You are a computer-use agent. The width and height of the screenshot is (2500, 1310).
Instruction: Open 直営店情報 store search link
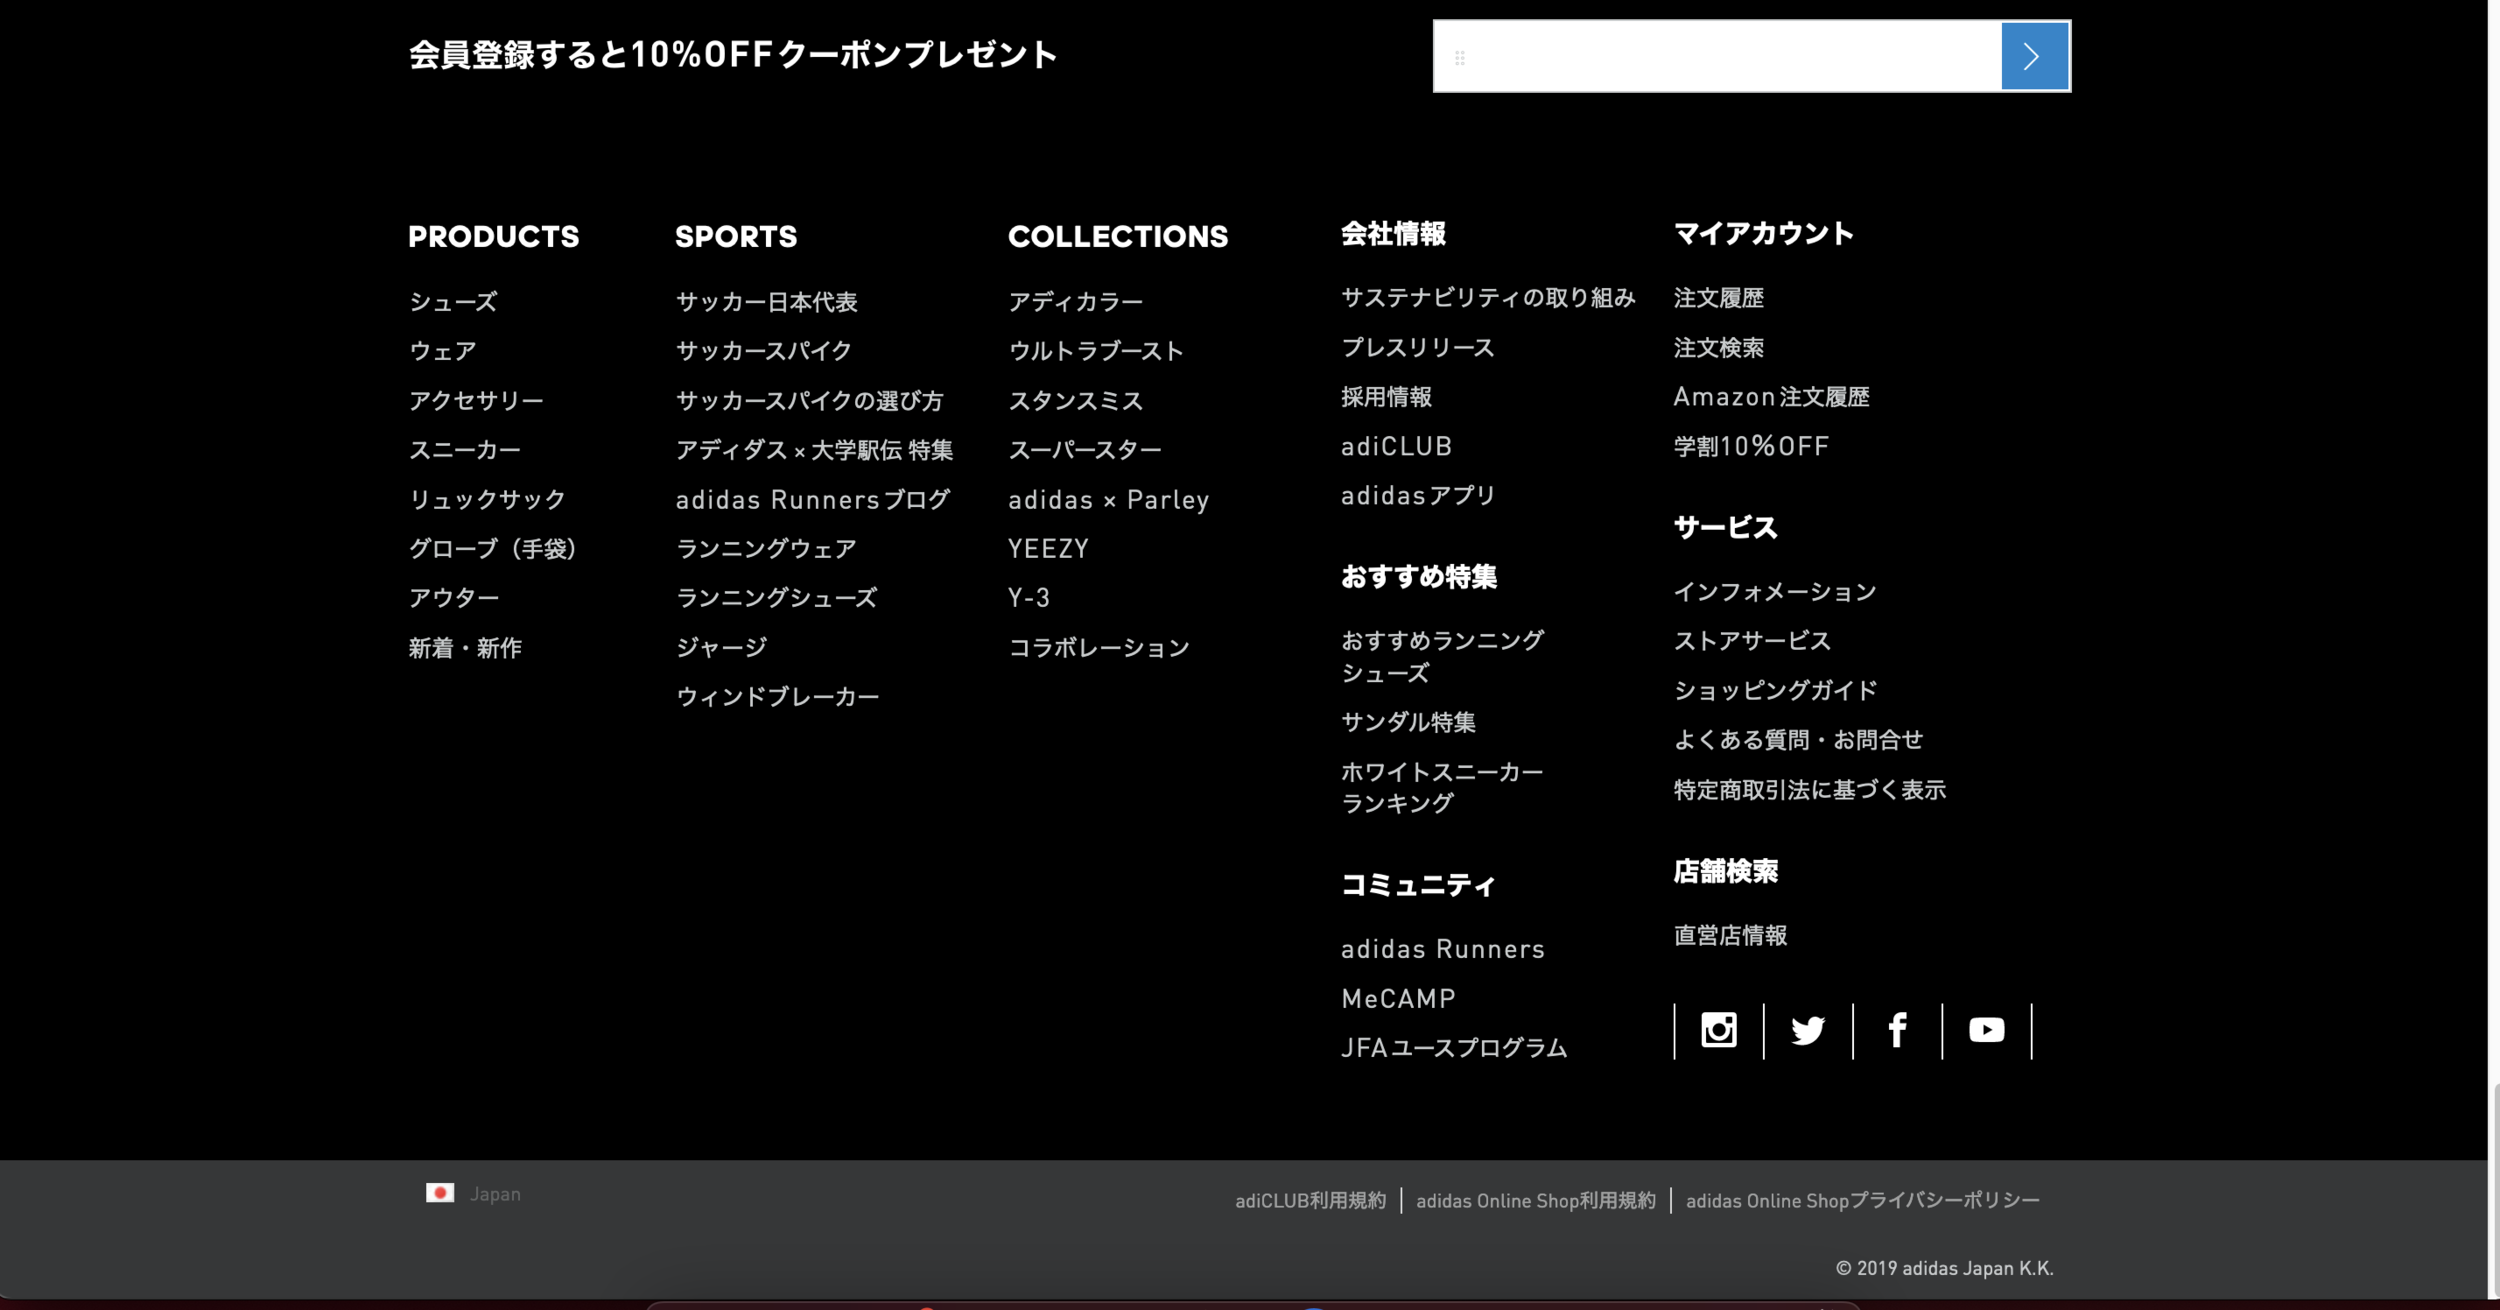point(1730,935)
